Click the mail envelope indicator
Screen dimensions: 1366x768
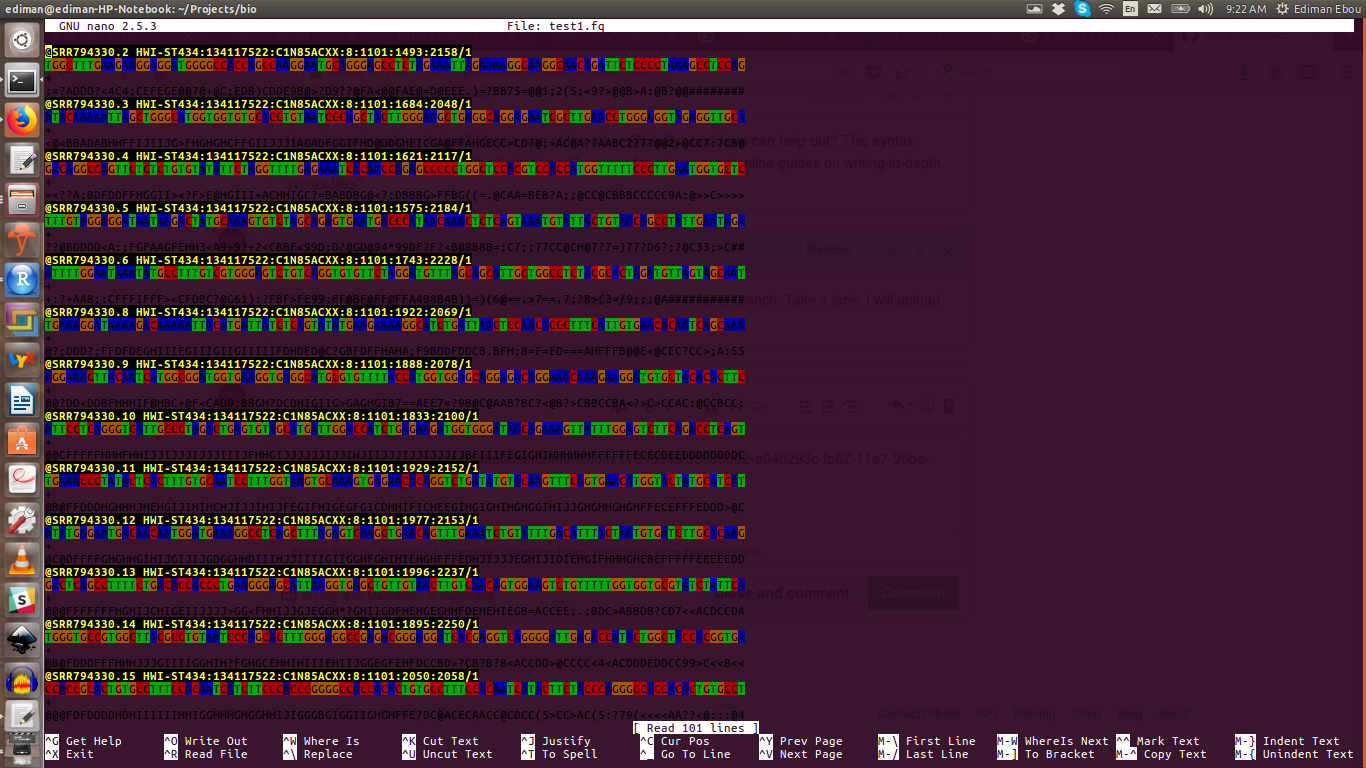(x=1154, y=9)
